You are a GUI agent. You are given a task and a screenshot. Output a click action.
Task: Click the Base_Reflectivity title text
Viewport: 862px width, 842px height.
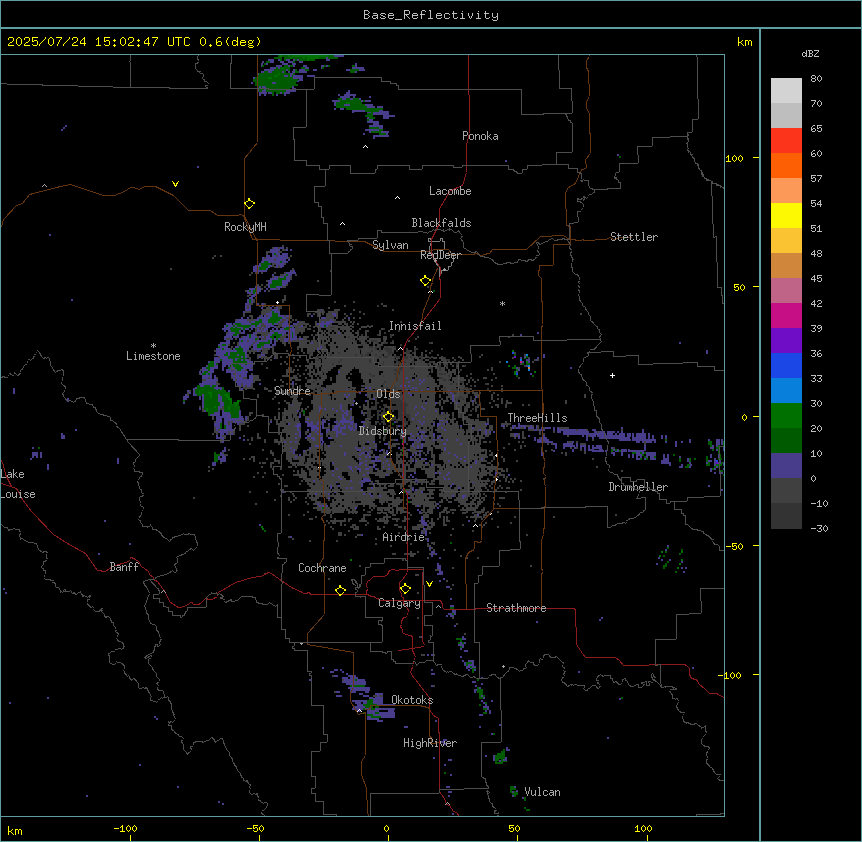click(431, 15)
